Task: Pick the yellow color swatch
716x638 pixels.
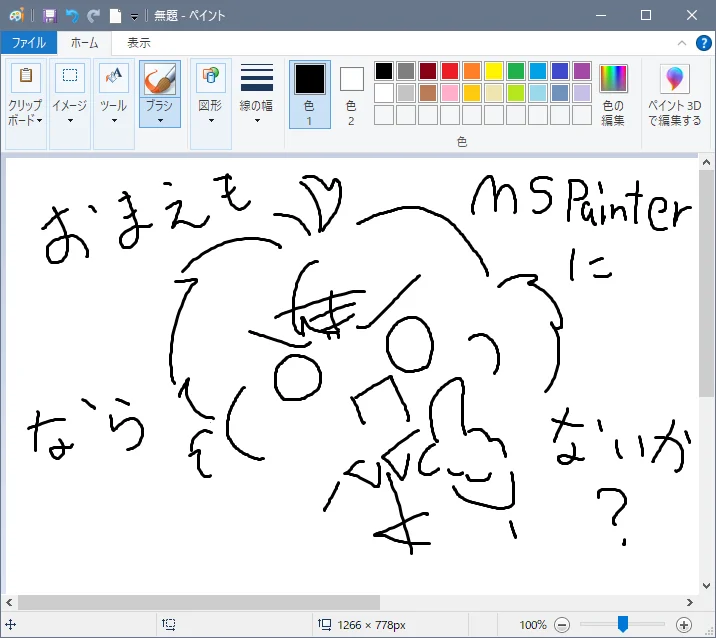Action: [x=494, y=71]
